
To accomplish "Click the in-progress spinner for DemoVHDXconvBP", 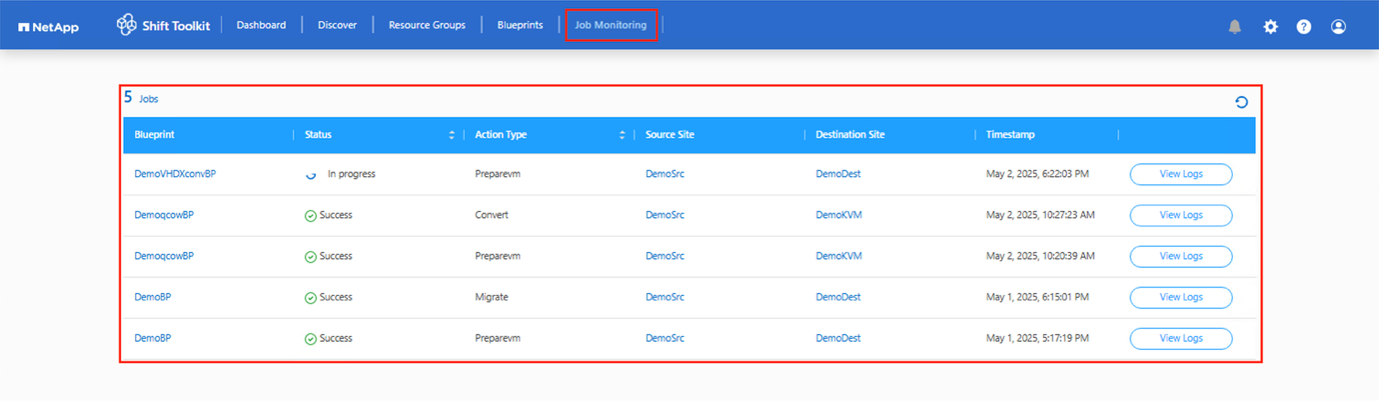I will click(311, 174).
